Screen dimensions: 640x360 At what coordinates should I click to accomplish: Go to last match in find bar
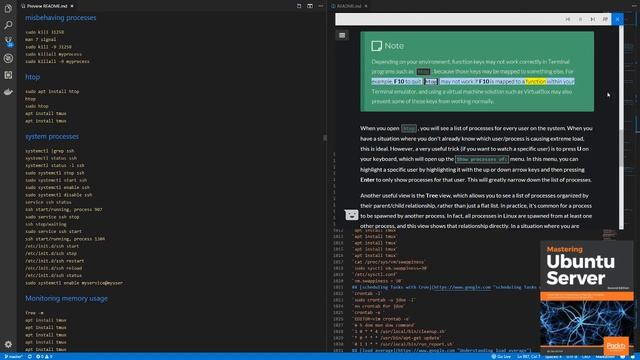click(x=605, y=19)
